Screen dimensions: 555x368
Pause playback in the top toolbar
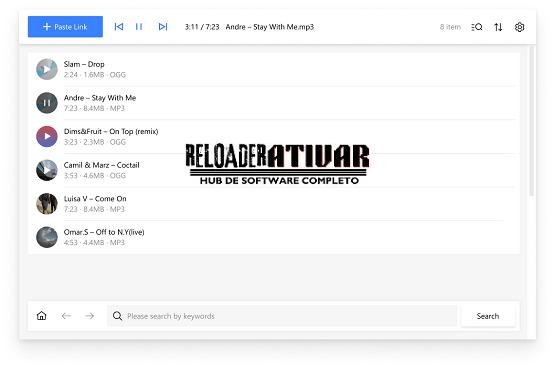(139, 27)
